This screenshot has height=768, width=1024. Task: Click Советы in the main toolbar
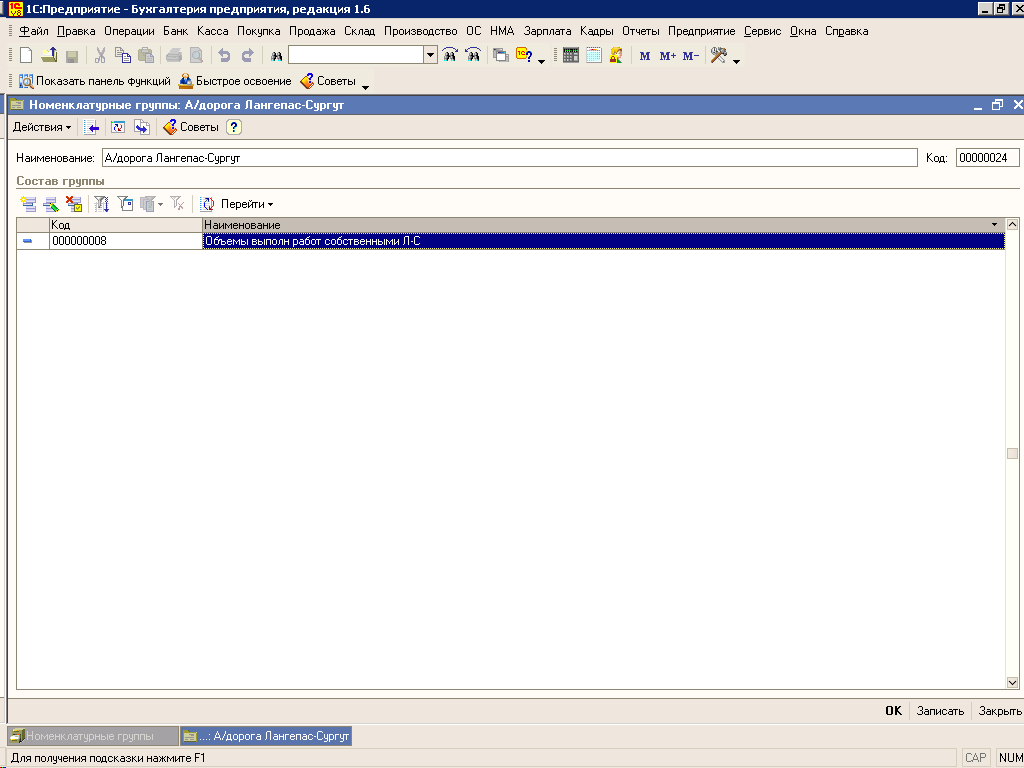(x=328, y=81)
